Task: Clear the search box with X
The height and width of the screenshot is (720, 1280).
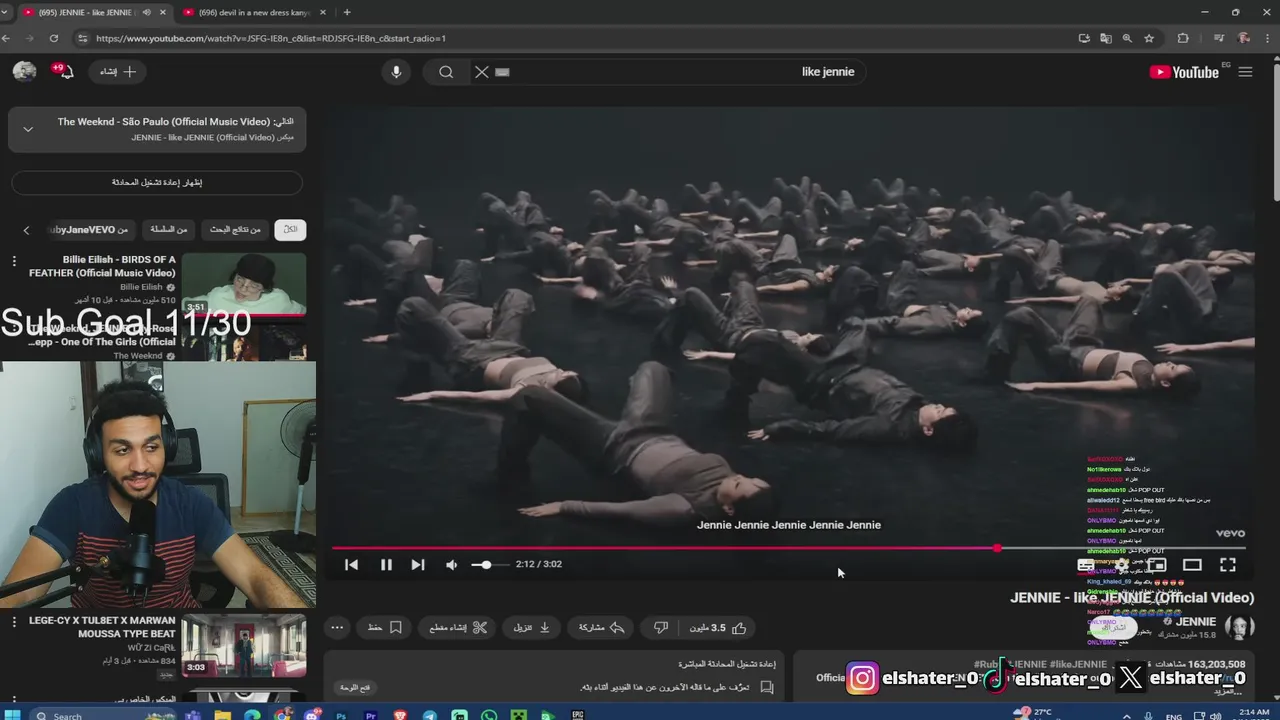Action: coord(481,72)
